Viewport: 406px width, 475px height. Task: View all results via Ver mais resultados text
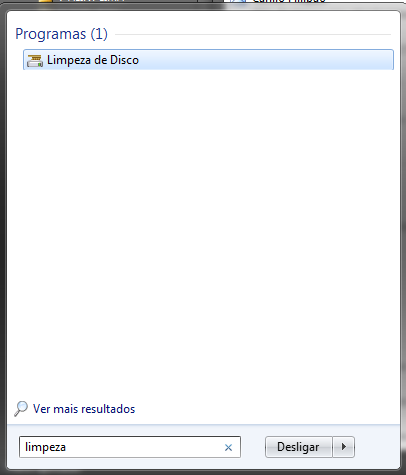pyautogui.click(x=84, y=409)
